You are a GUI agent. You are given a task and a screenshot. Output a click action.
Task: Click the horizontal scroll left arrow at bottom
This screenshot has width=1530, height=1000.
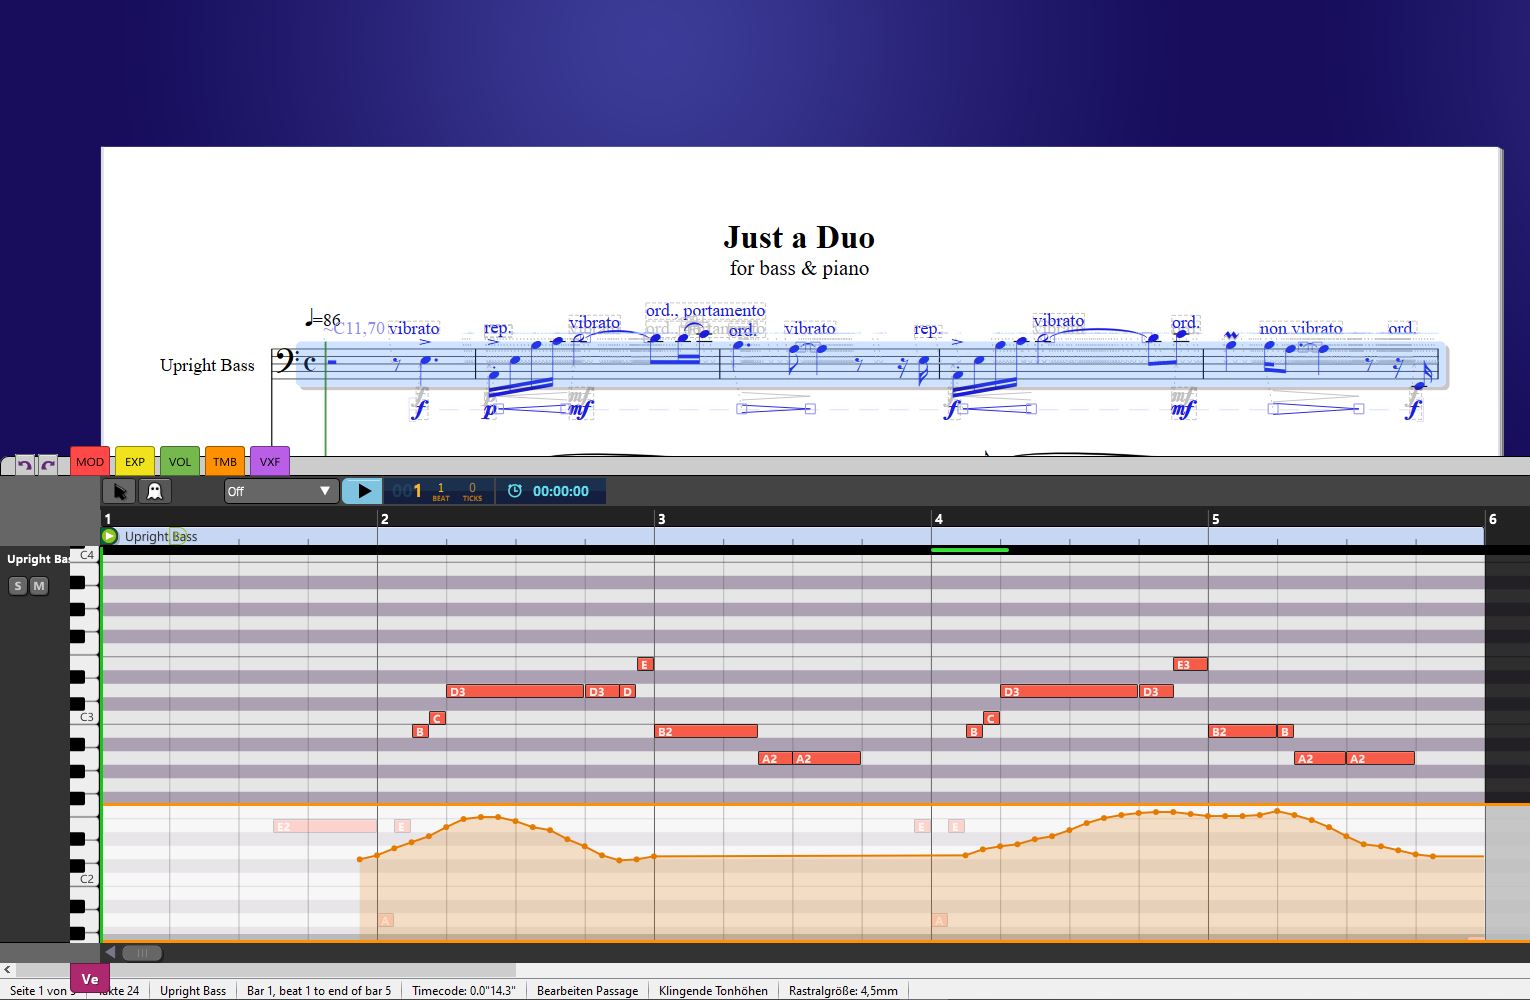(x=8, y=969)
